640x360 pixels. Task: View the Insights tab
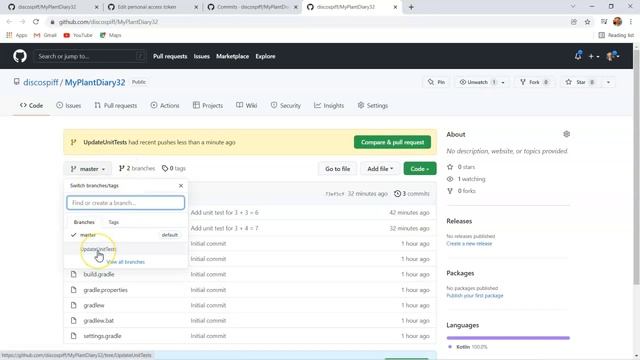click(329, 105)
